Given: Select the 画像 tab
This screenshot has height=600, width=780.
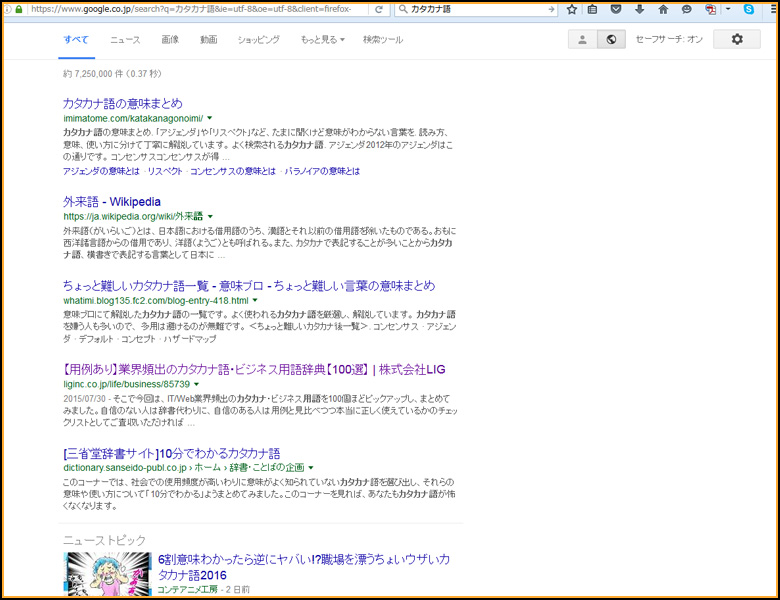Looking at the screenshot, I should coord(170,39).
